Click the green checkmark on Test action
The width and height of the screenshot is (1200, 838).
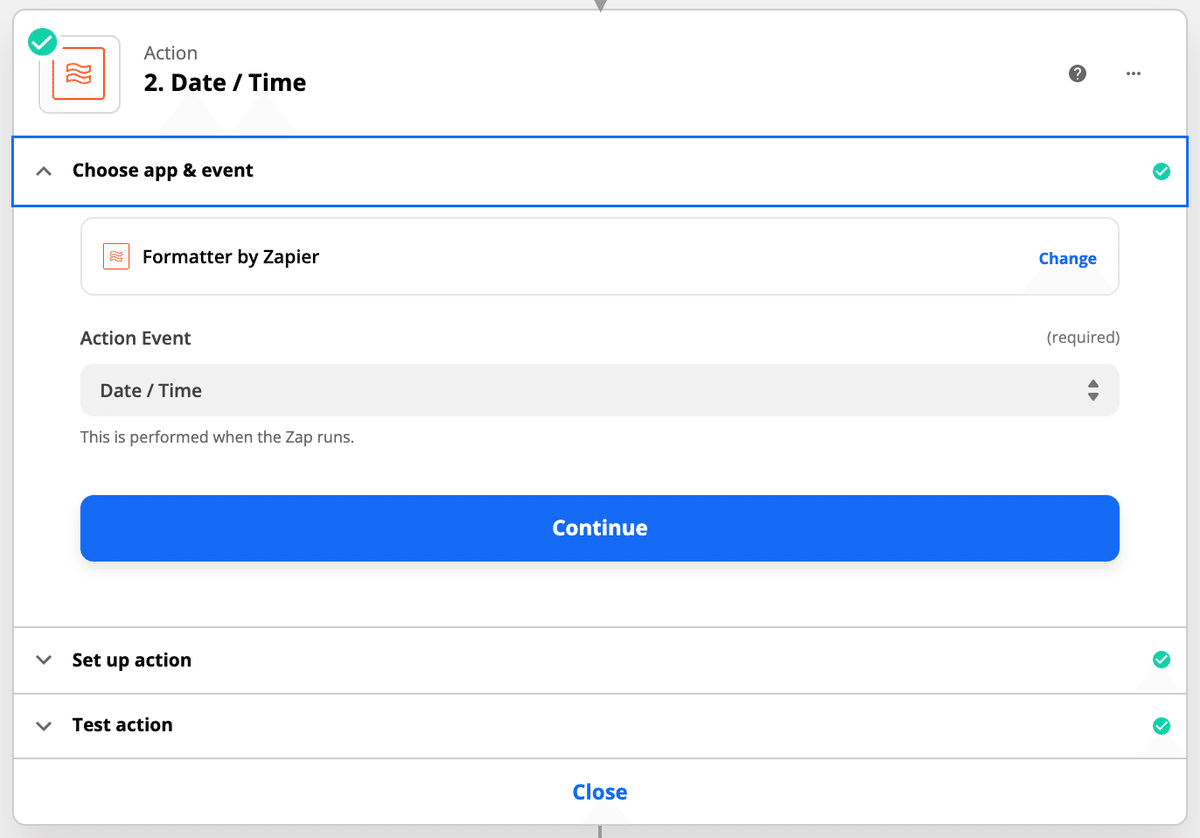click(x=1161, y=725)
